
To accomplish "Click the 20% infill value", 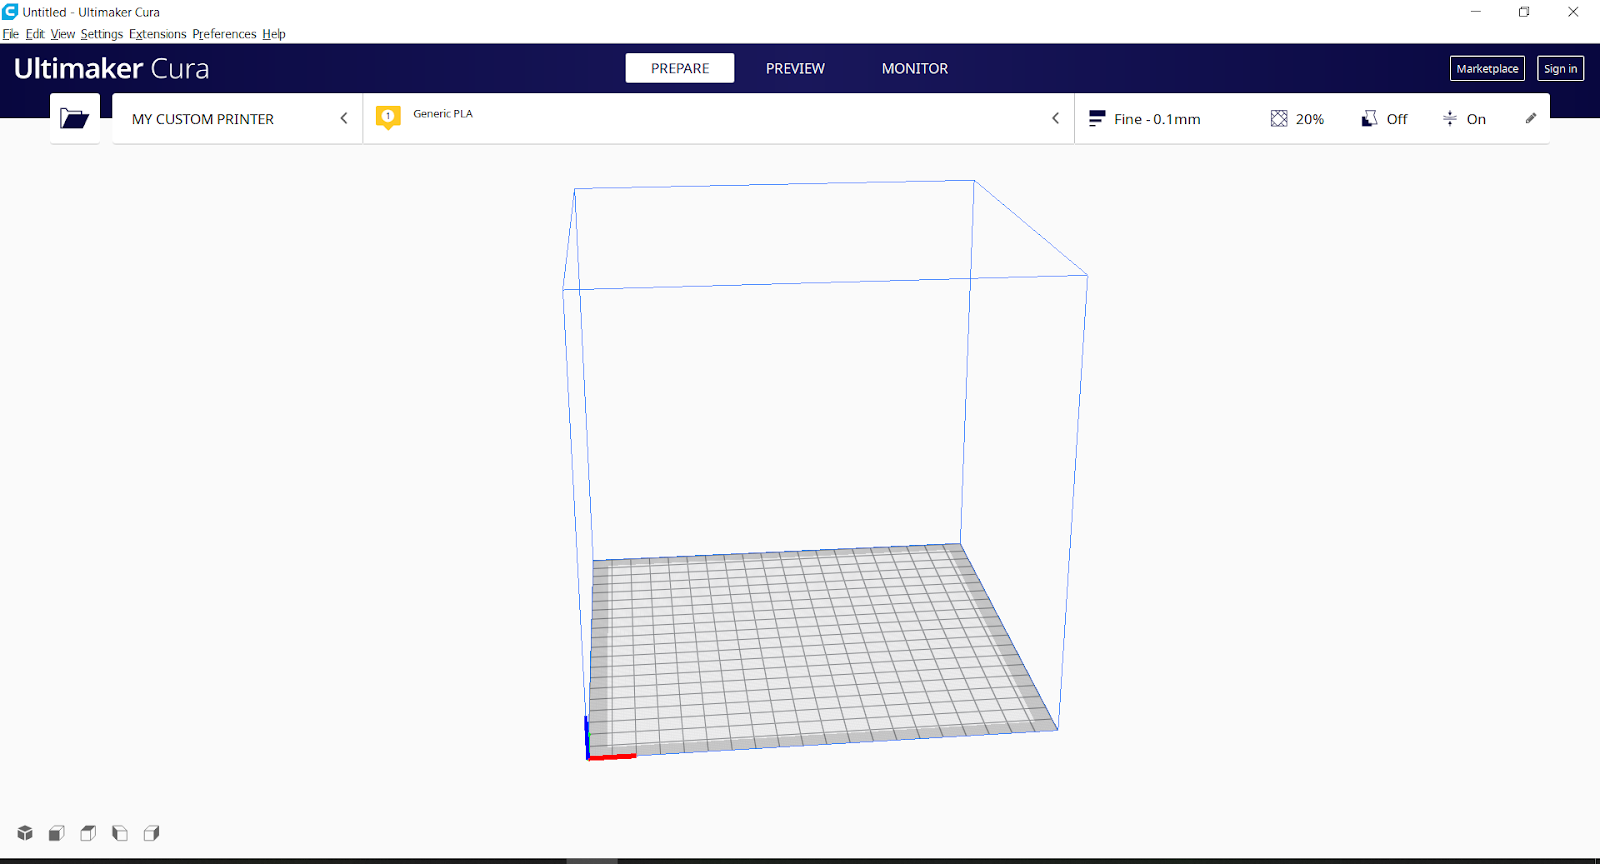I will [x=1310, y=119].
